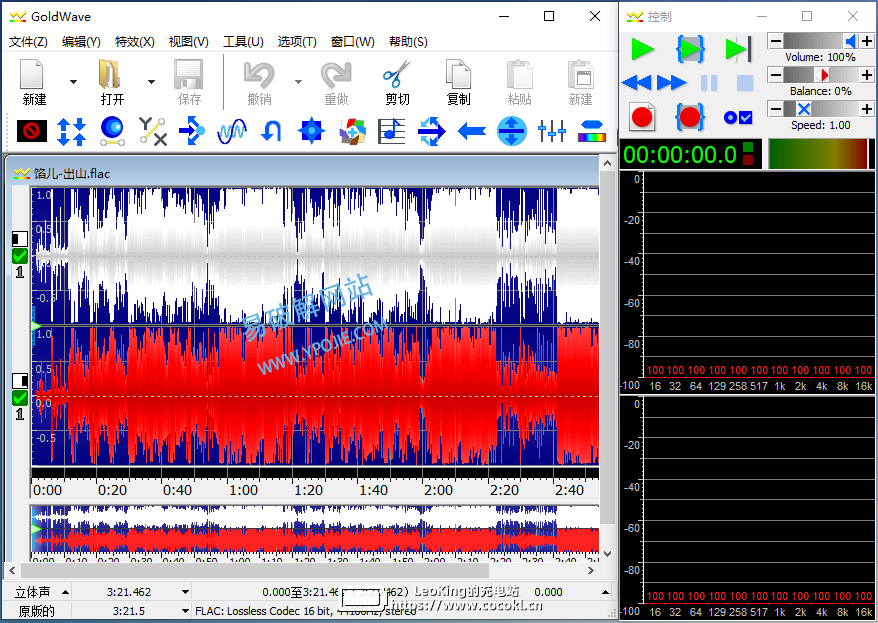This screenshot has height=623, width=878.
Task: Toggle the top channel's green checkbox
Action: (20, 256)
